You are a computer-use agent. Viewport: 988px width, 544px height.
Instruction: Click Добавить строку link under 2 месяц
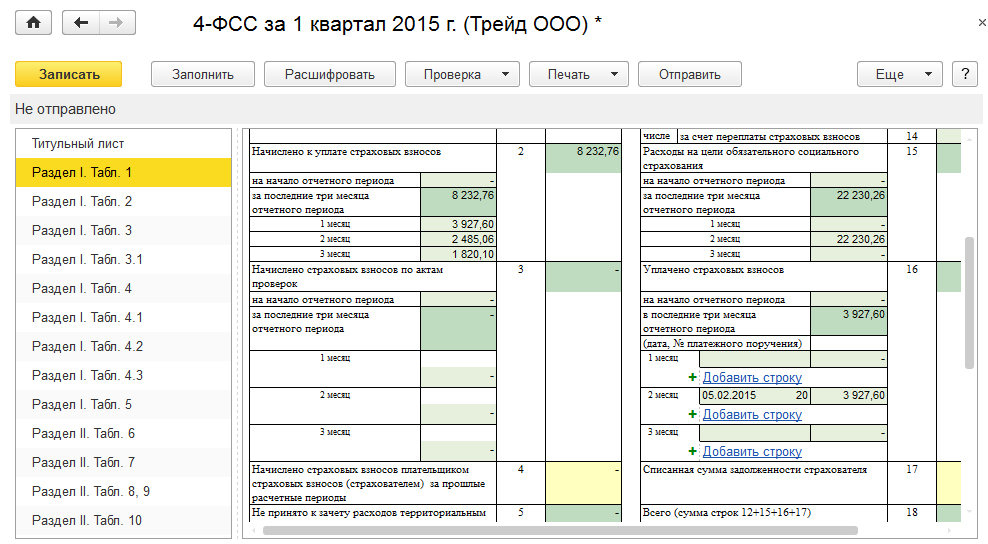click(x=752, y=414)
